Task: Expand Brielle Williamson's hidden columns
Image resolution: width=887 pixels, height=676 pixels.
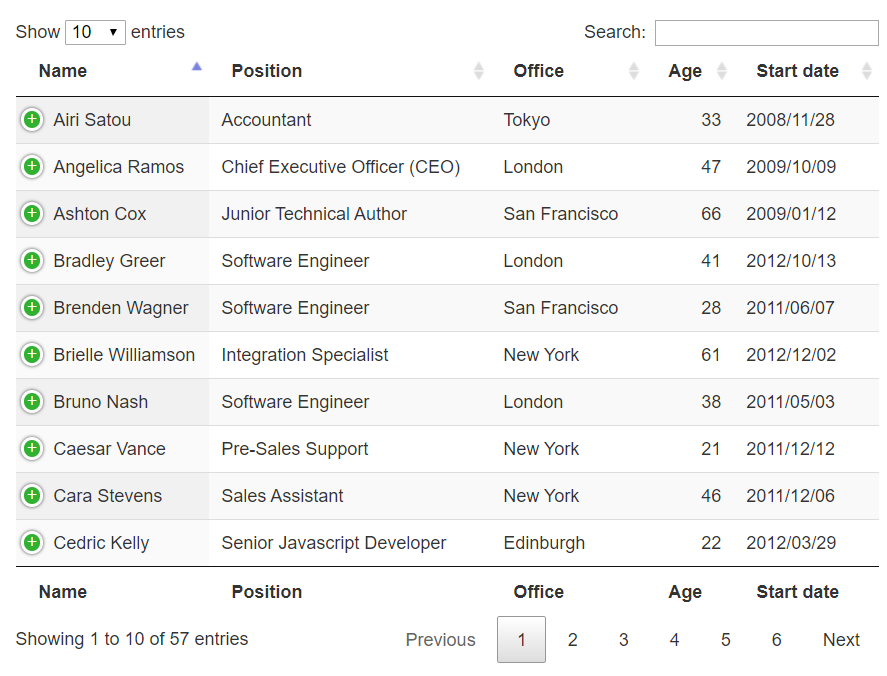Action: [32, 355]
